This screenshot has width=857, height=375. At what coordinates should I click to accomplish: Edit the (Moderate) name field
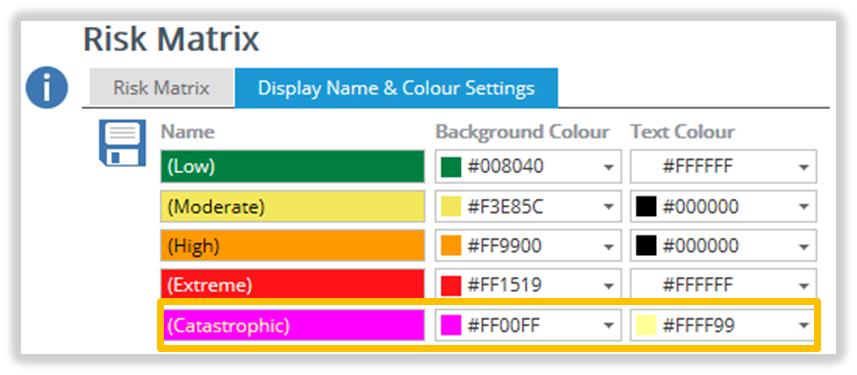[292, 206]
